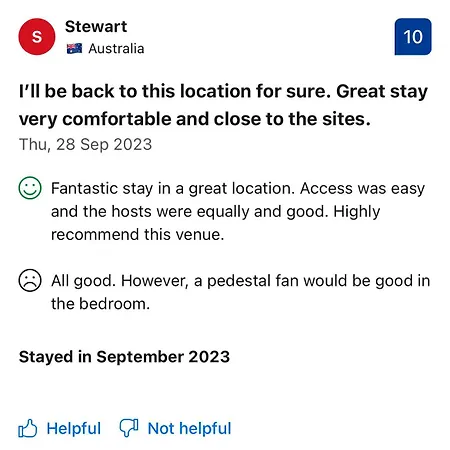Click the blue score badge showing 10
This screenshot has width=450, height=450.
(413, 37)
